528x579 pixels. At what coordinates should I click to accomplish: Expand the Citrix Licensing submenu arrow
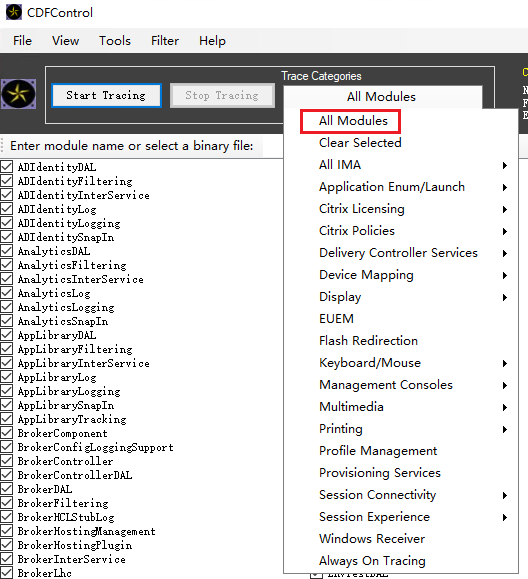[x=505, y=209]
